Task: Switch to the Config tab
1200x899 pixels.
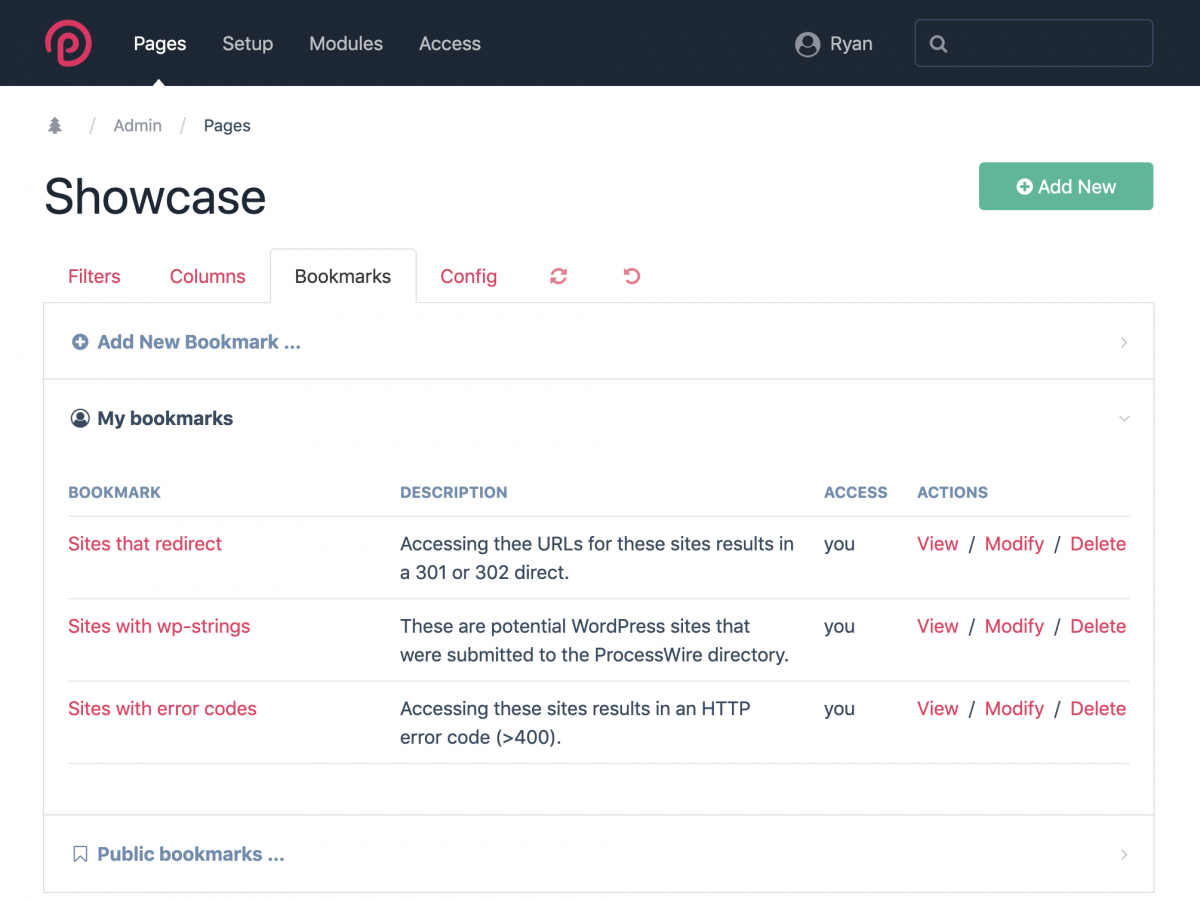Action: pyautogui.click(x=469, y=276)
